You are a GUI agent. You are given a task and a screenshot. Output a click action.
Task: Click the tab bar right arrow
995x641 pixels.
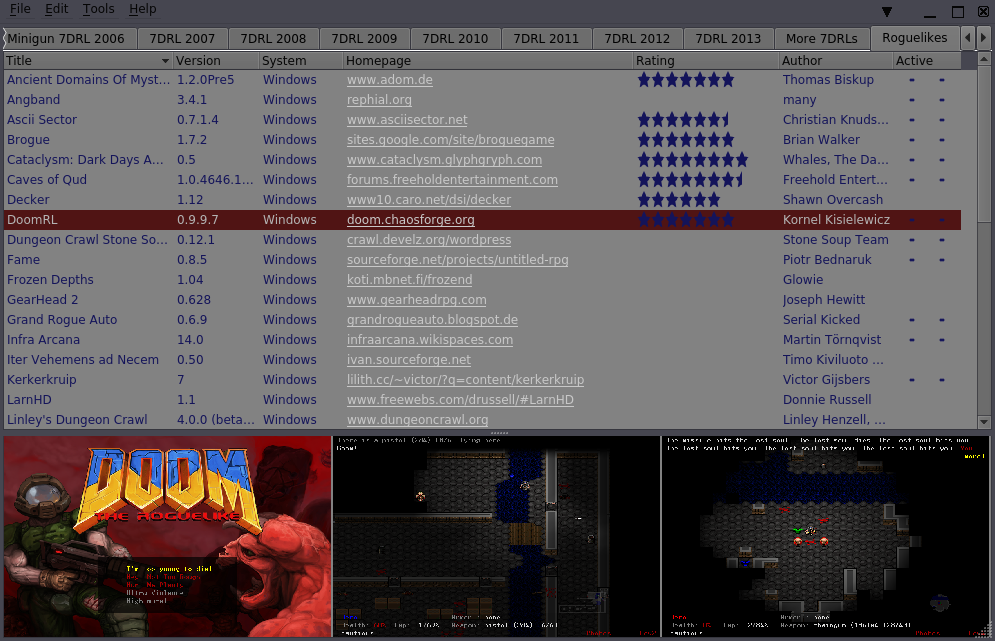click(x=984, y=38)
